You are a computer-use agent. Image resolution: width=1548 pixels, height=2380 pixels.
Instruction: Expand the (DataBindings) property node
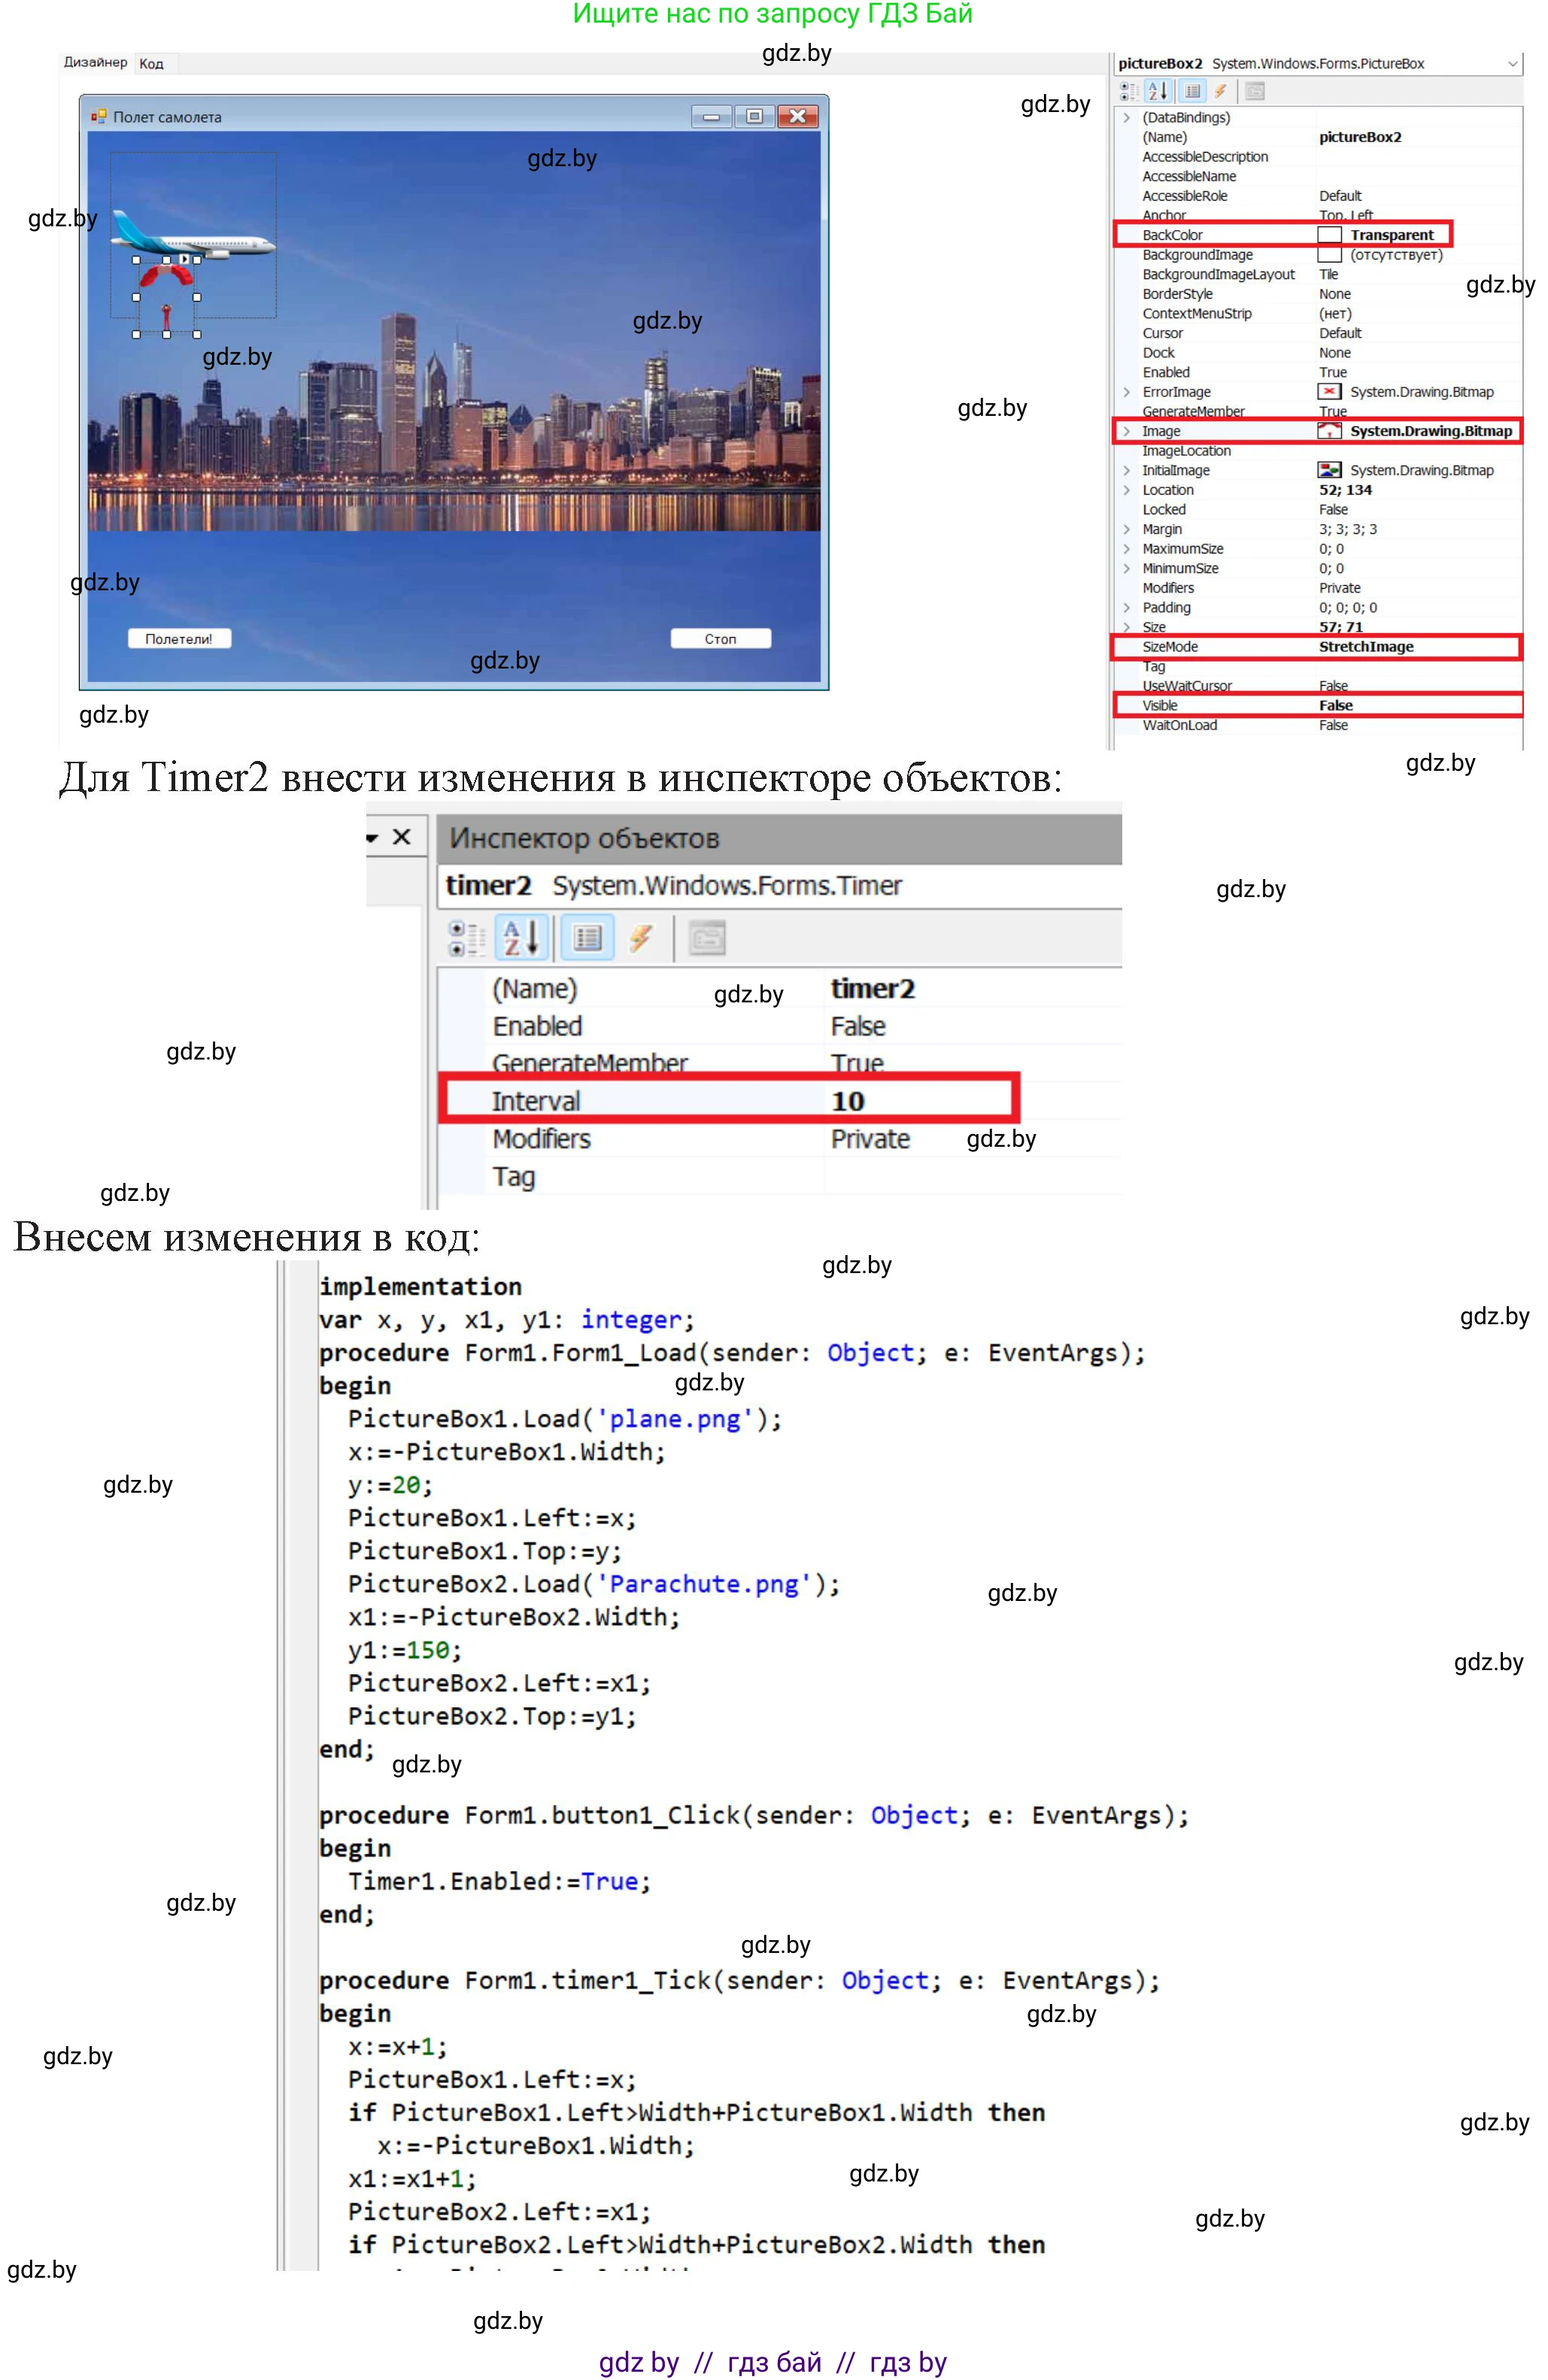coord(1127,118)
